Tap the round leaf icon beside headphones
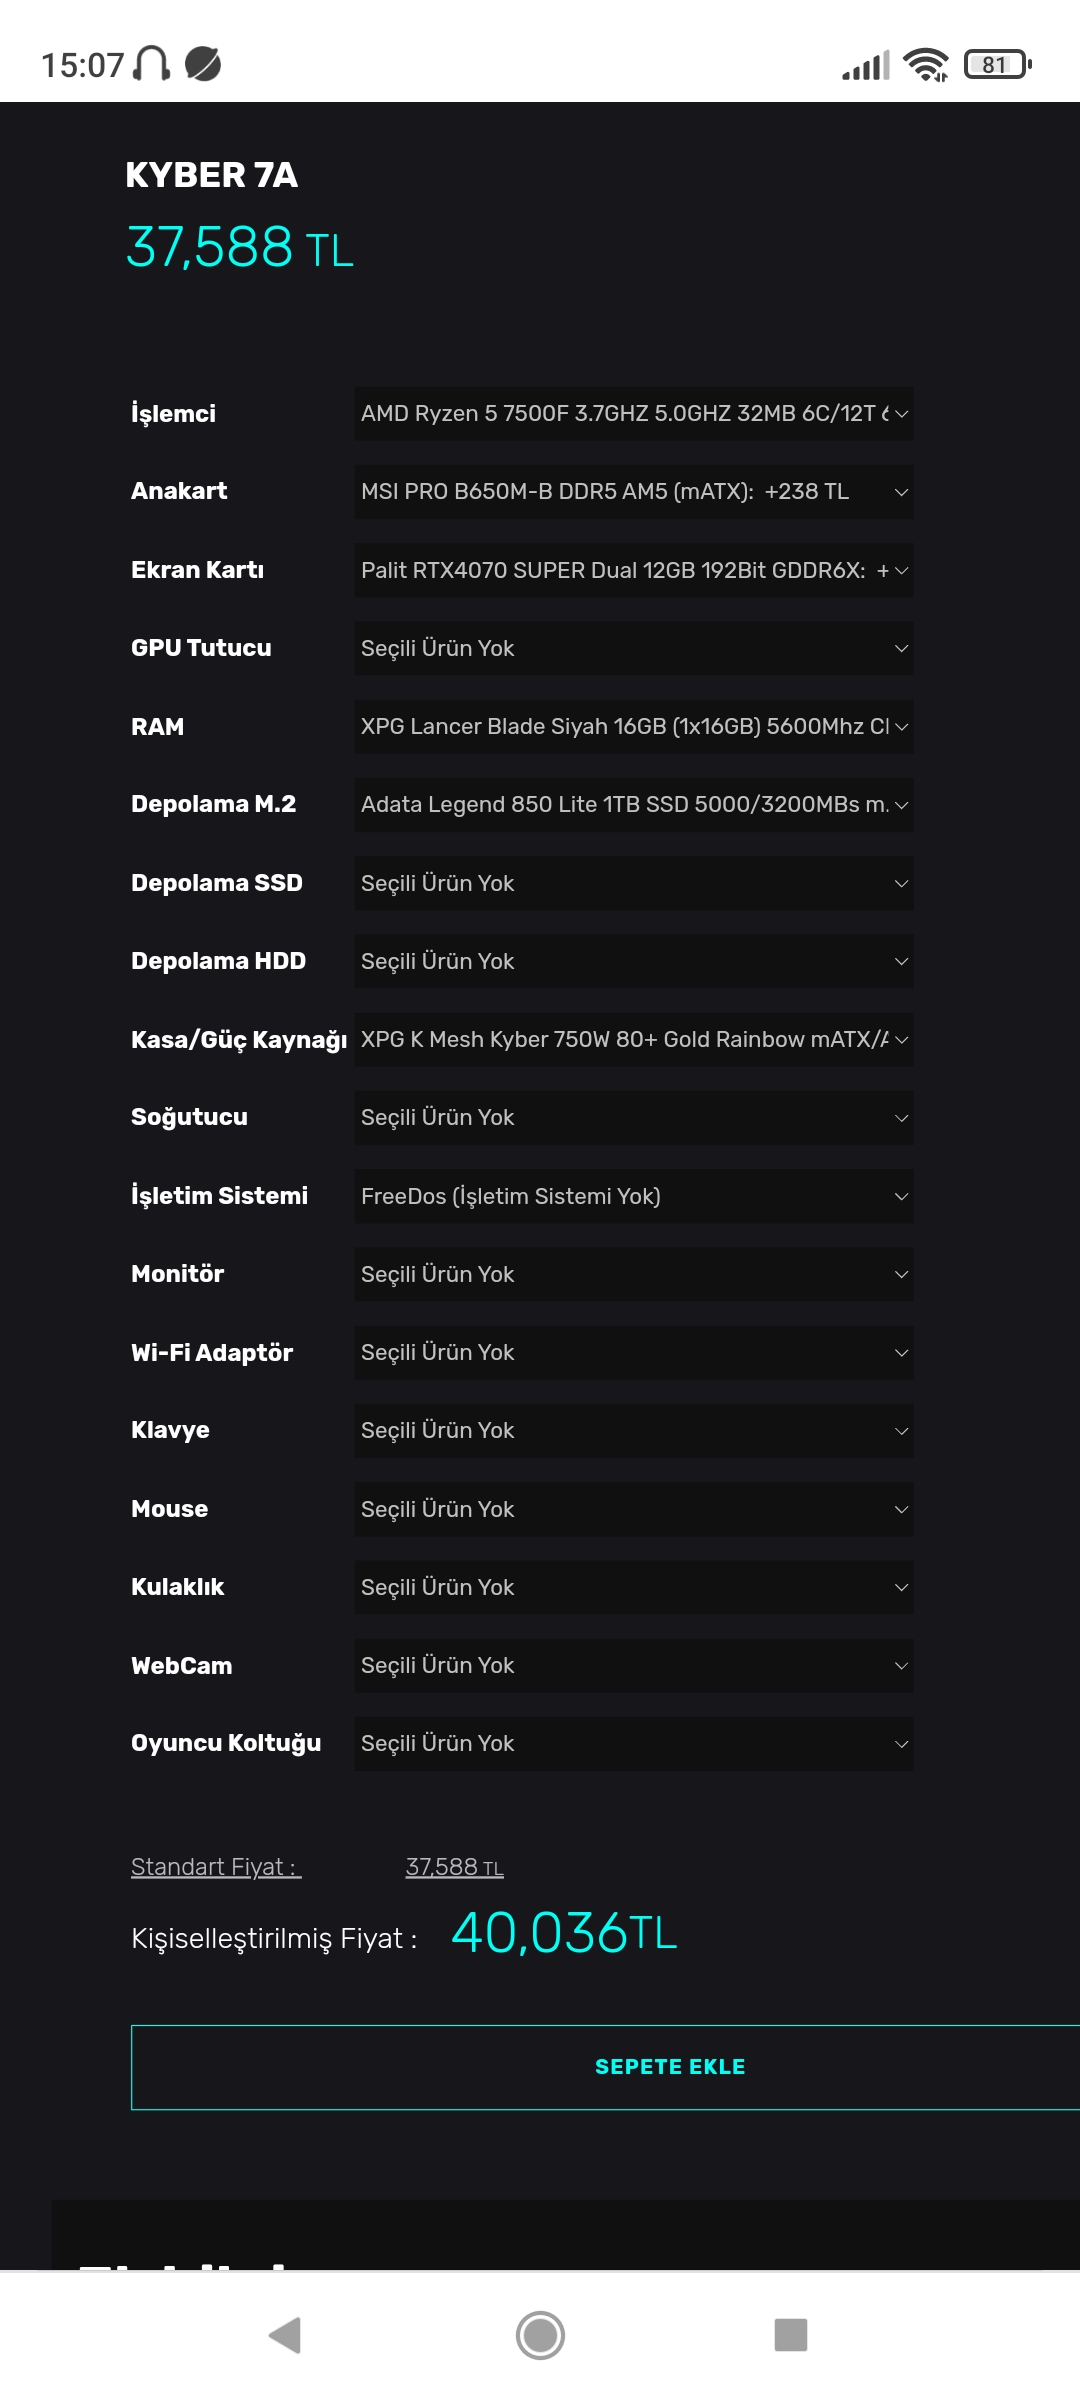This screenshot has height=2400, width=1080. coord(203,64)
